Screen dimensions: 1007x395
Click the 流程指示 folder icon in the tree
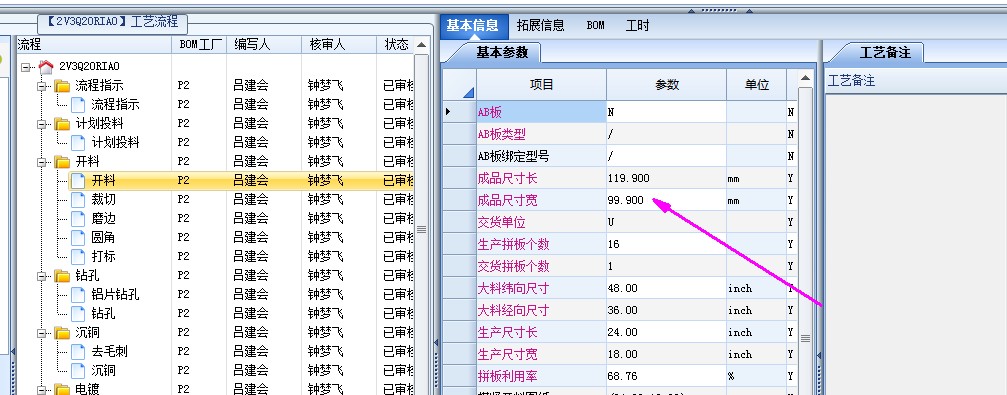(x=62, y=85)
